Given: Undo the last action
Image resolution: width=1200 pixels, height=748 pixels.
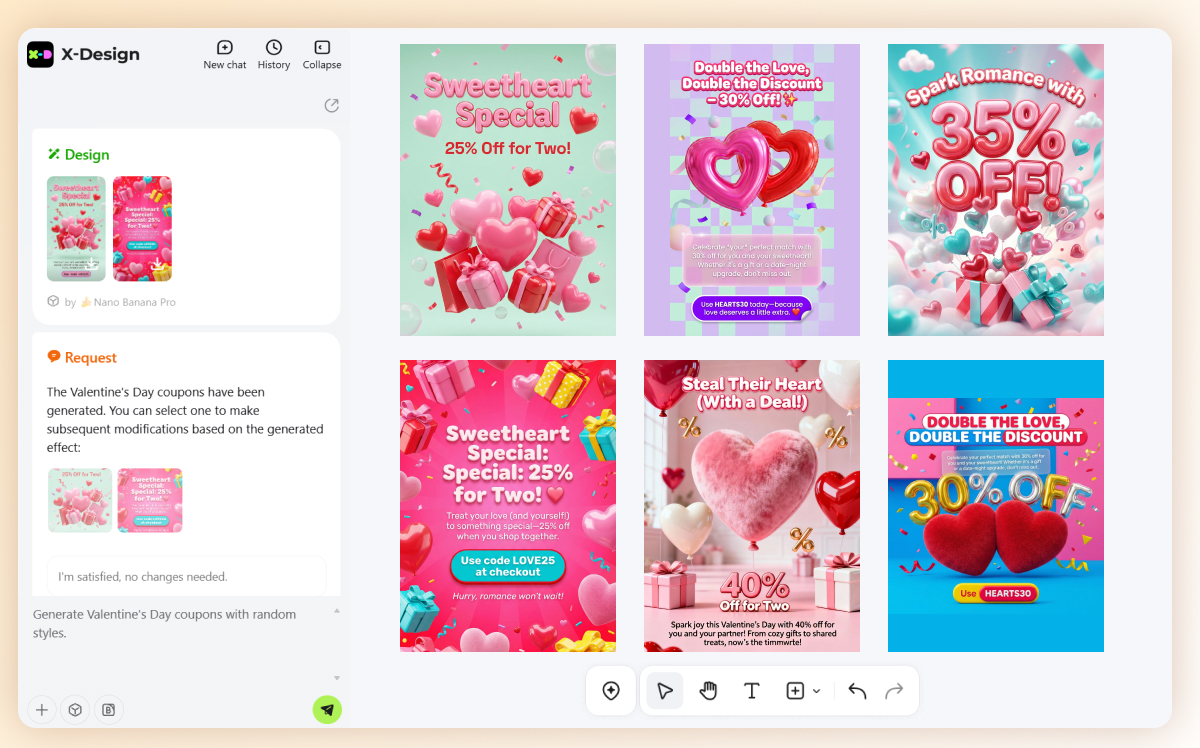Looking at the screenshot, I should click(x=856, y=690).
